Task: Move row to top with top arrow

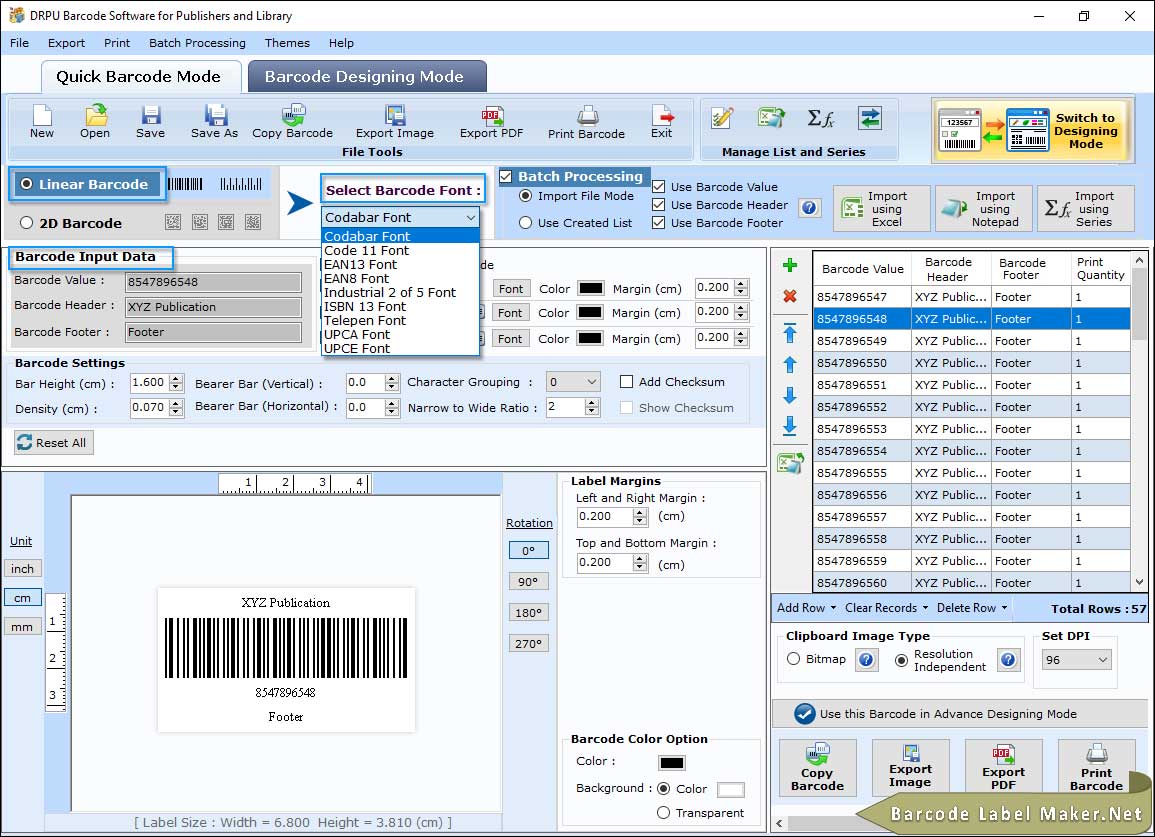Action: [790, 333]
